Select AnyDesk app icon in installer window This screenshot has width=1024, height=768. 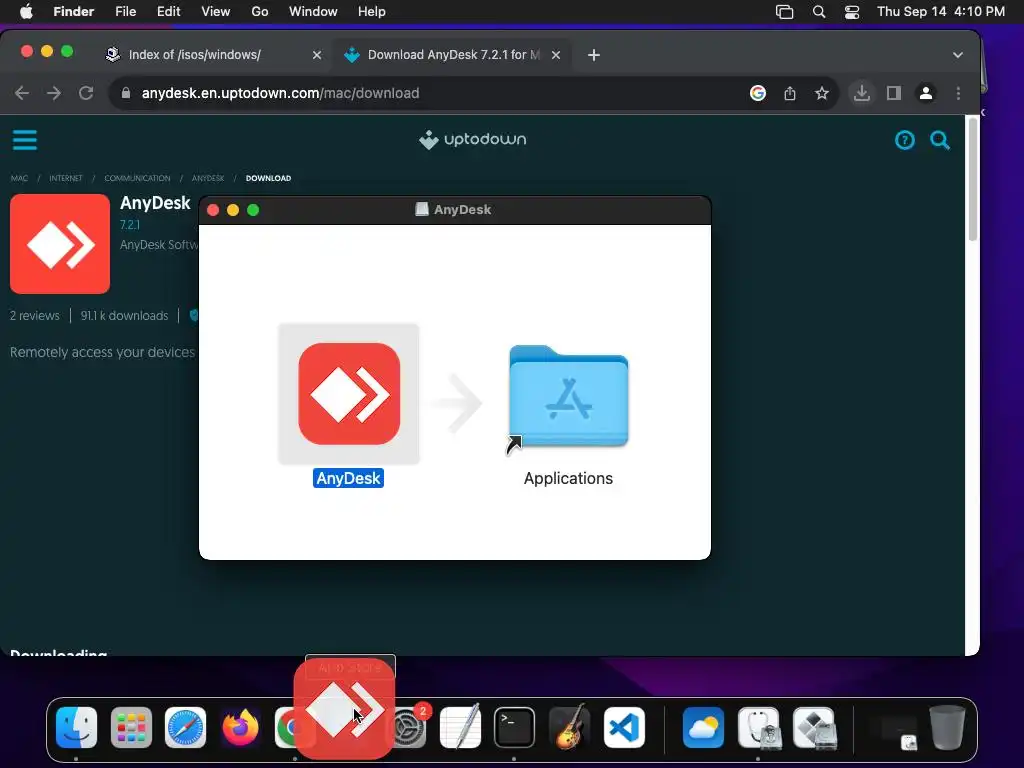coord(349,394)
